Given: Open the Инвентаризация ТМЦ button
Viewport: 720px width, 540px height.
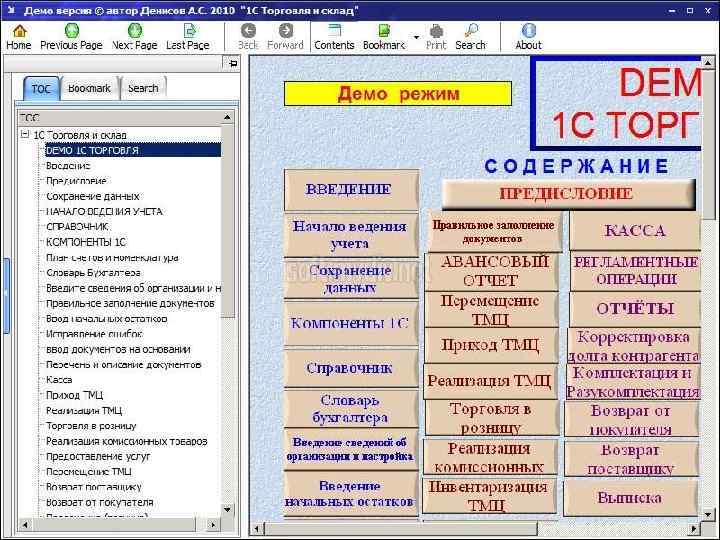Looking at the screenshot, I should (x=489, y=496).
